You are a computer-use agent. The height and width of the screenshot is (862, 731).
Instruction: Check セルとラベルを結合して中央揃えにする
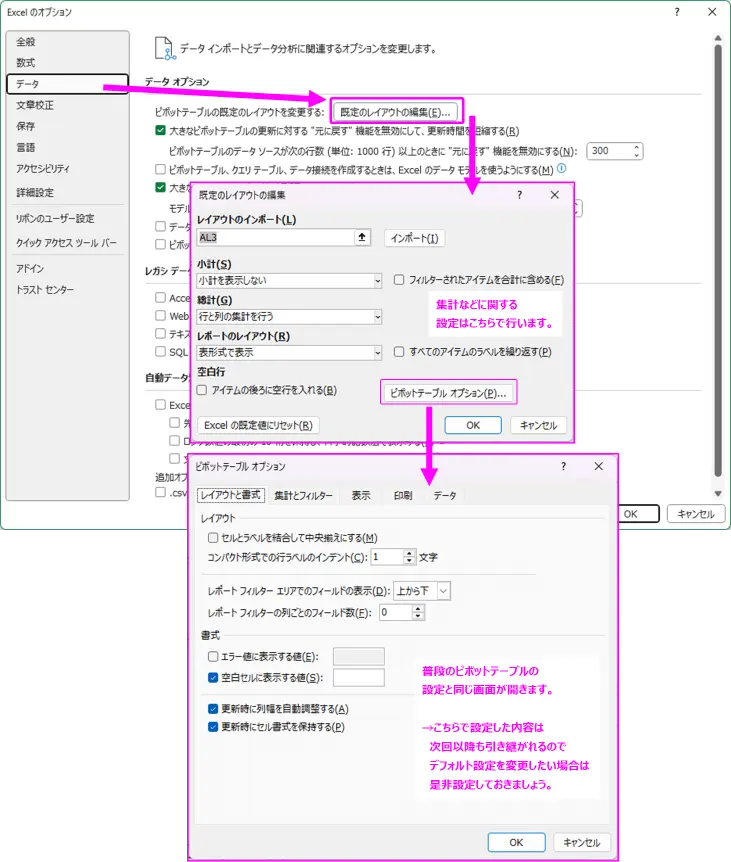213,538
